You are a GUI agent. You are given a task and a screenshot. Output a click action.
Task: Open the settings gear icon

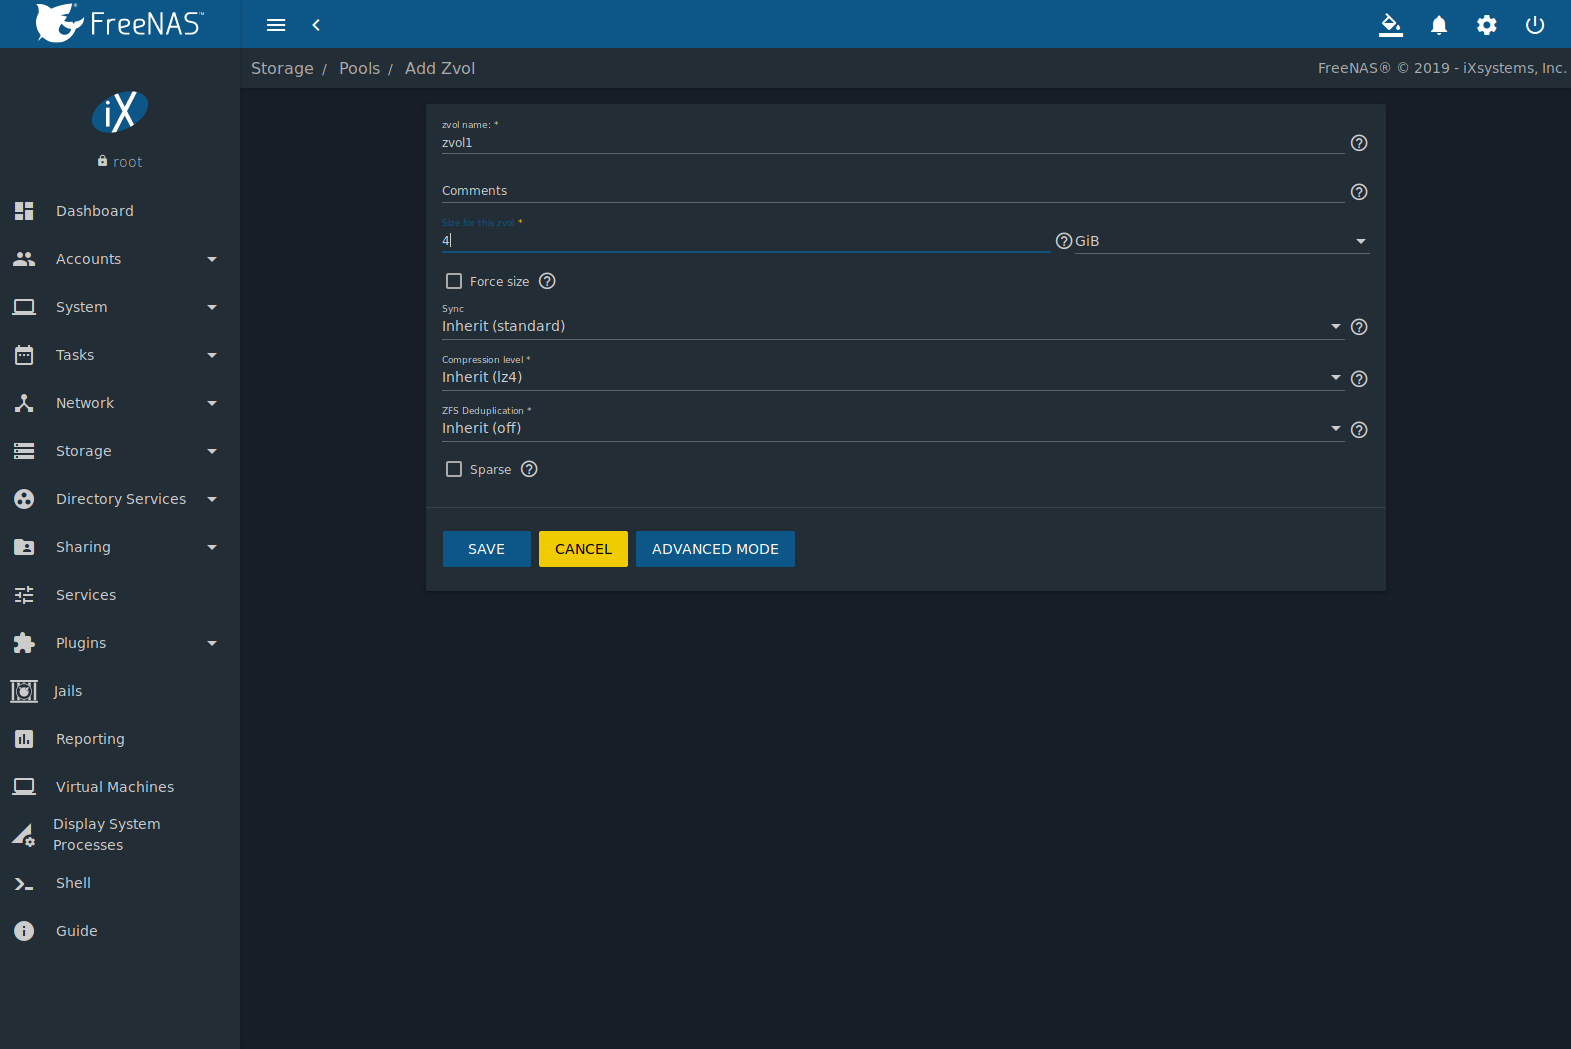[x=1487, y=25]
